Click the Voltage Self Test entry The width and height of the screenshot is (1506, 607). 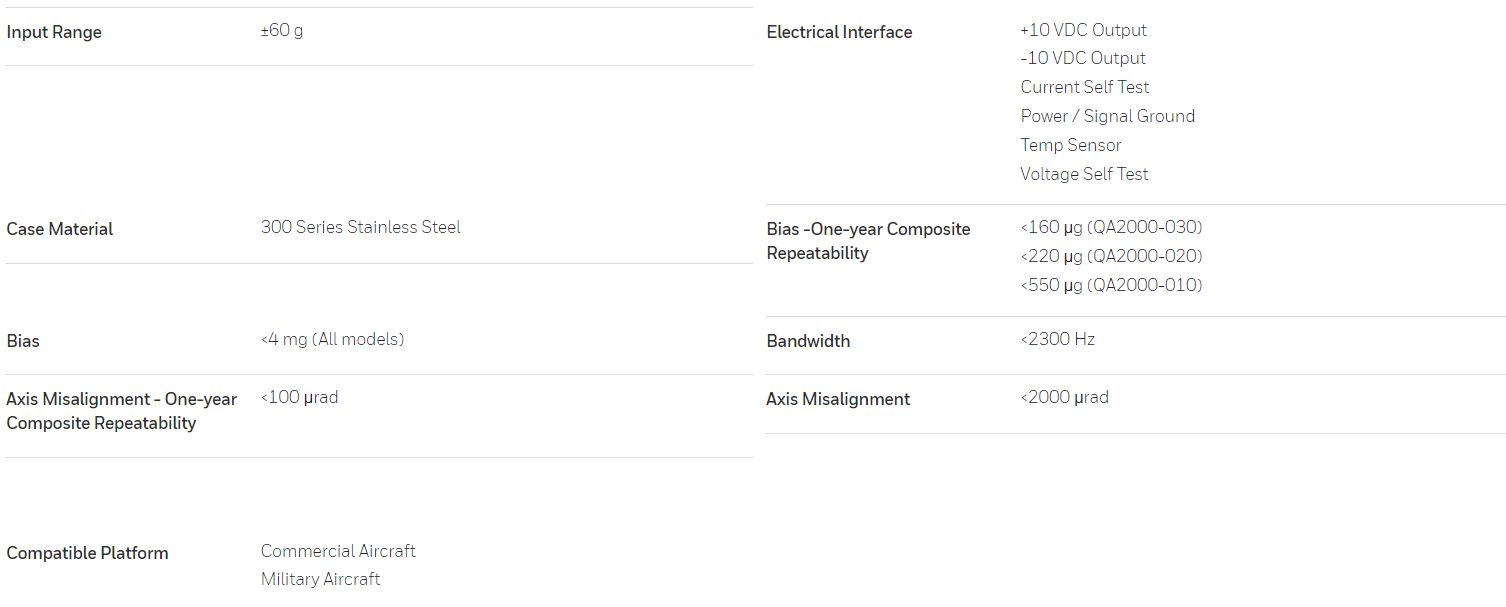(x=1085, y=174)
